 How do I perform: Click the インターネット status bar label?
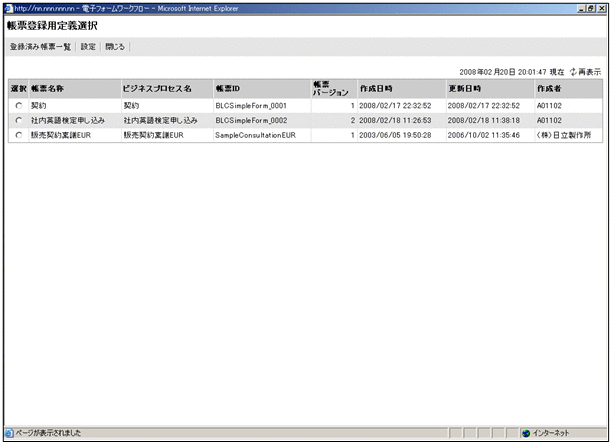[551, 433]
